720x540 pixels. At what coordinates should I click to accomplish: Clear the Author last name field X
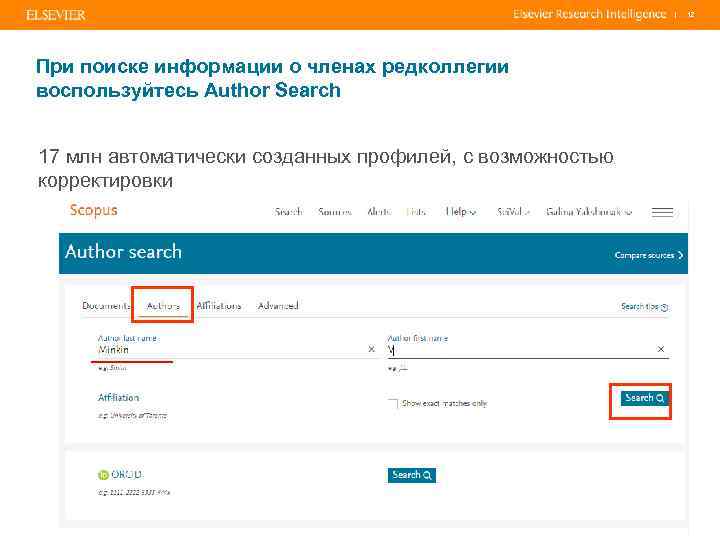tap(371, 349)
